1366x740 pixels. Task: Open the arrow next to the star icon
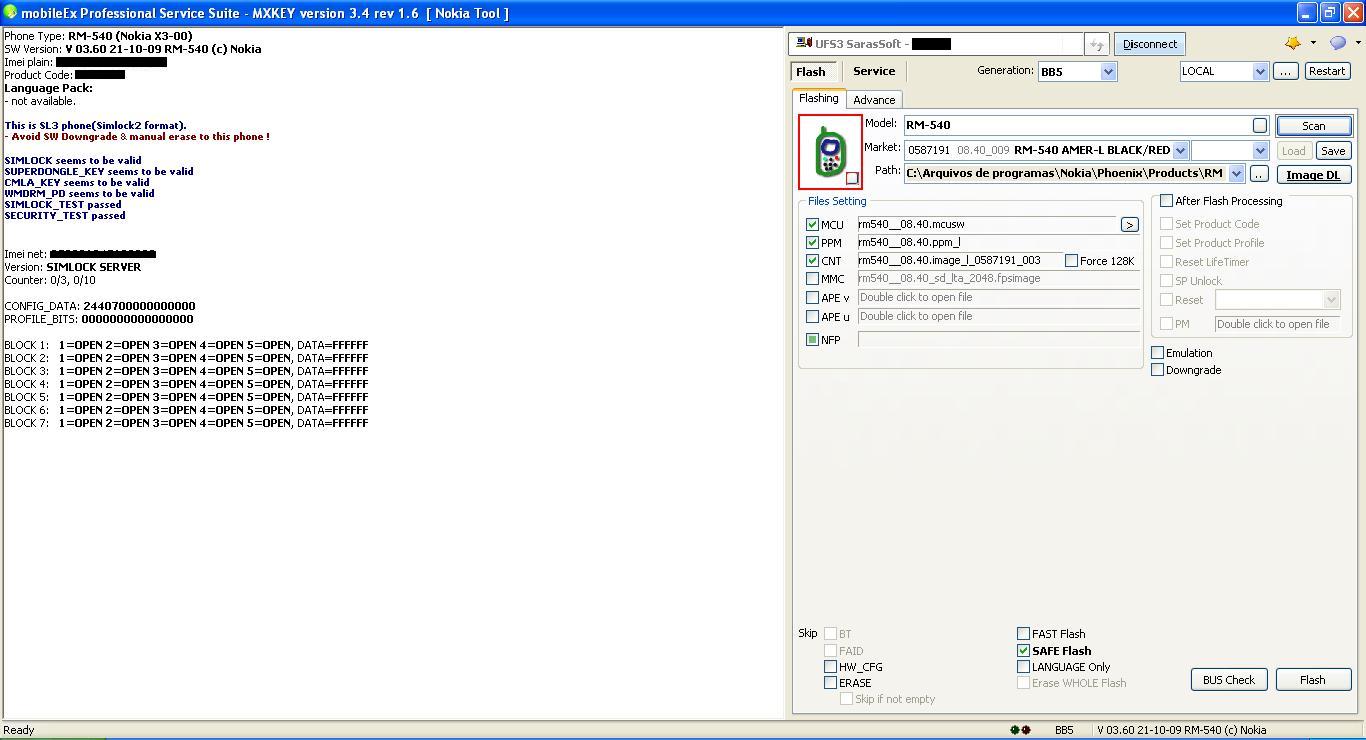pos(1313,44)
